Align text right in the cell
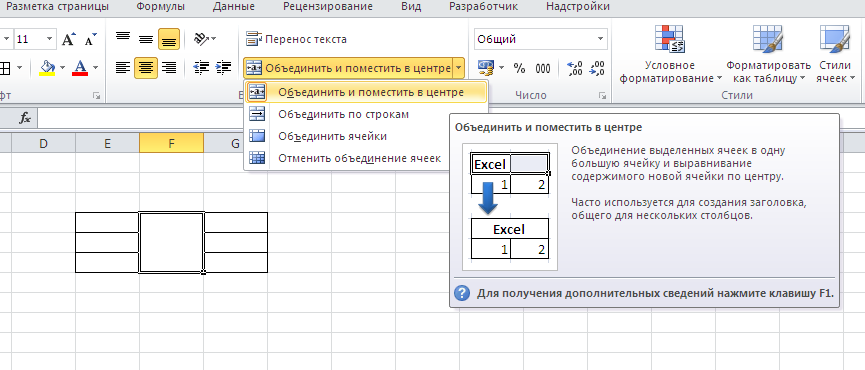 coord(169,68)
